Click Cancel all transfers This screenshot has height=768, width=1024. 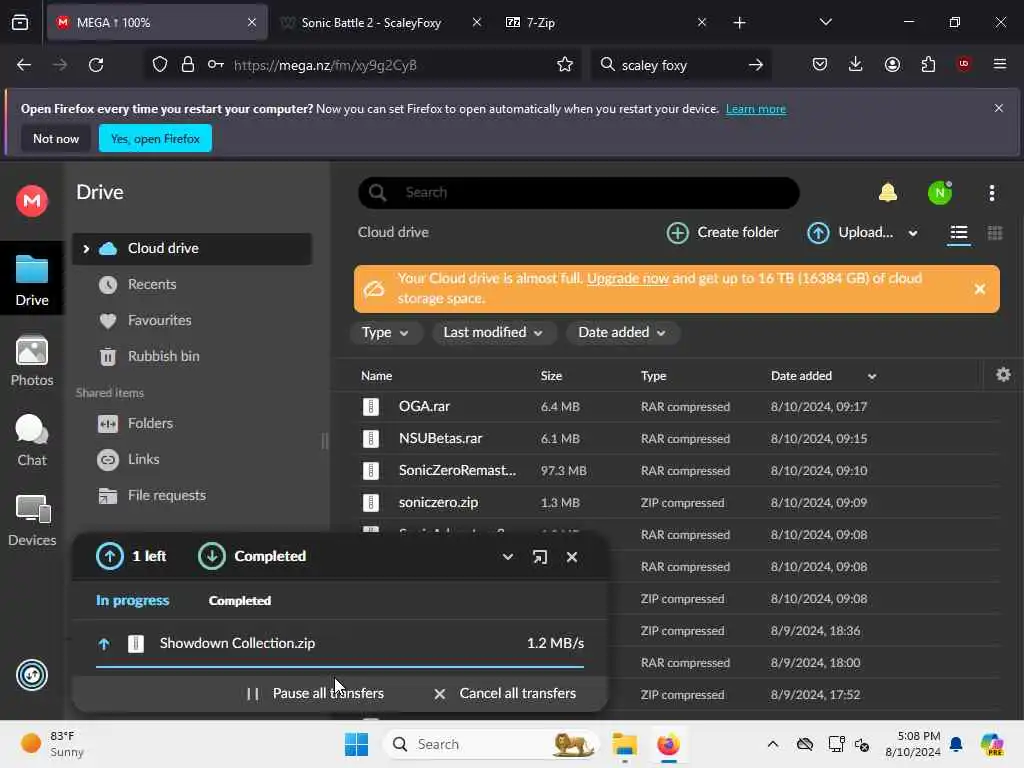pyautogui.click(x=505, y=694)
